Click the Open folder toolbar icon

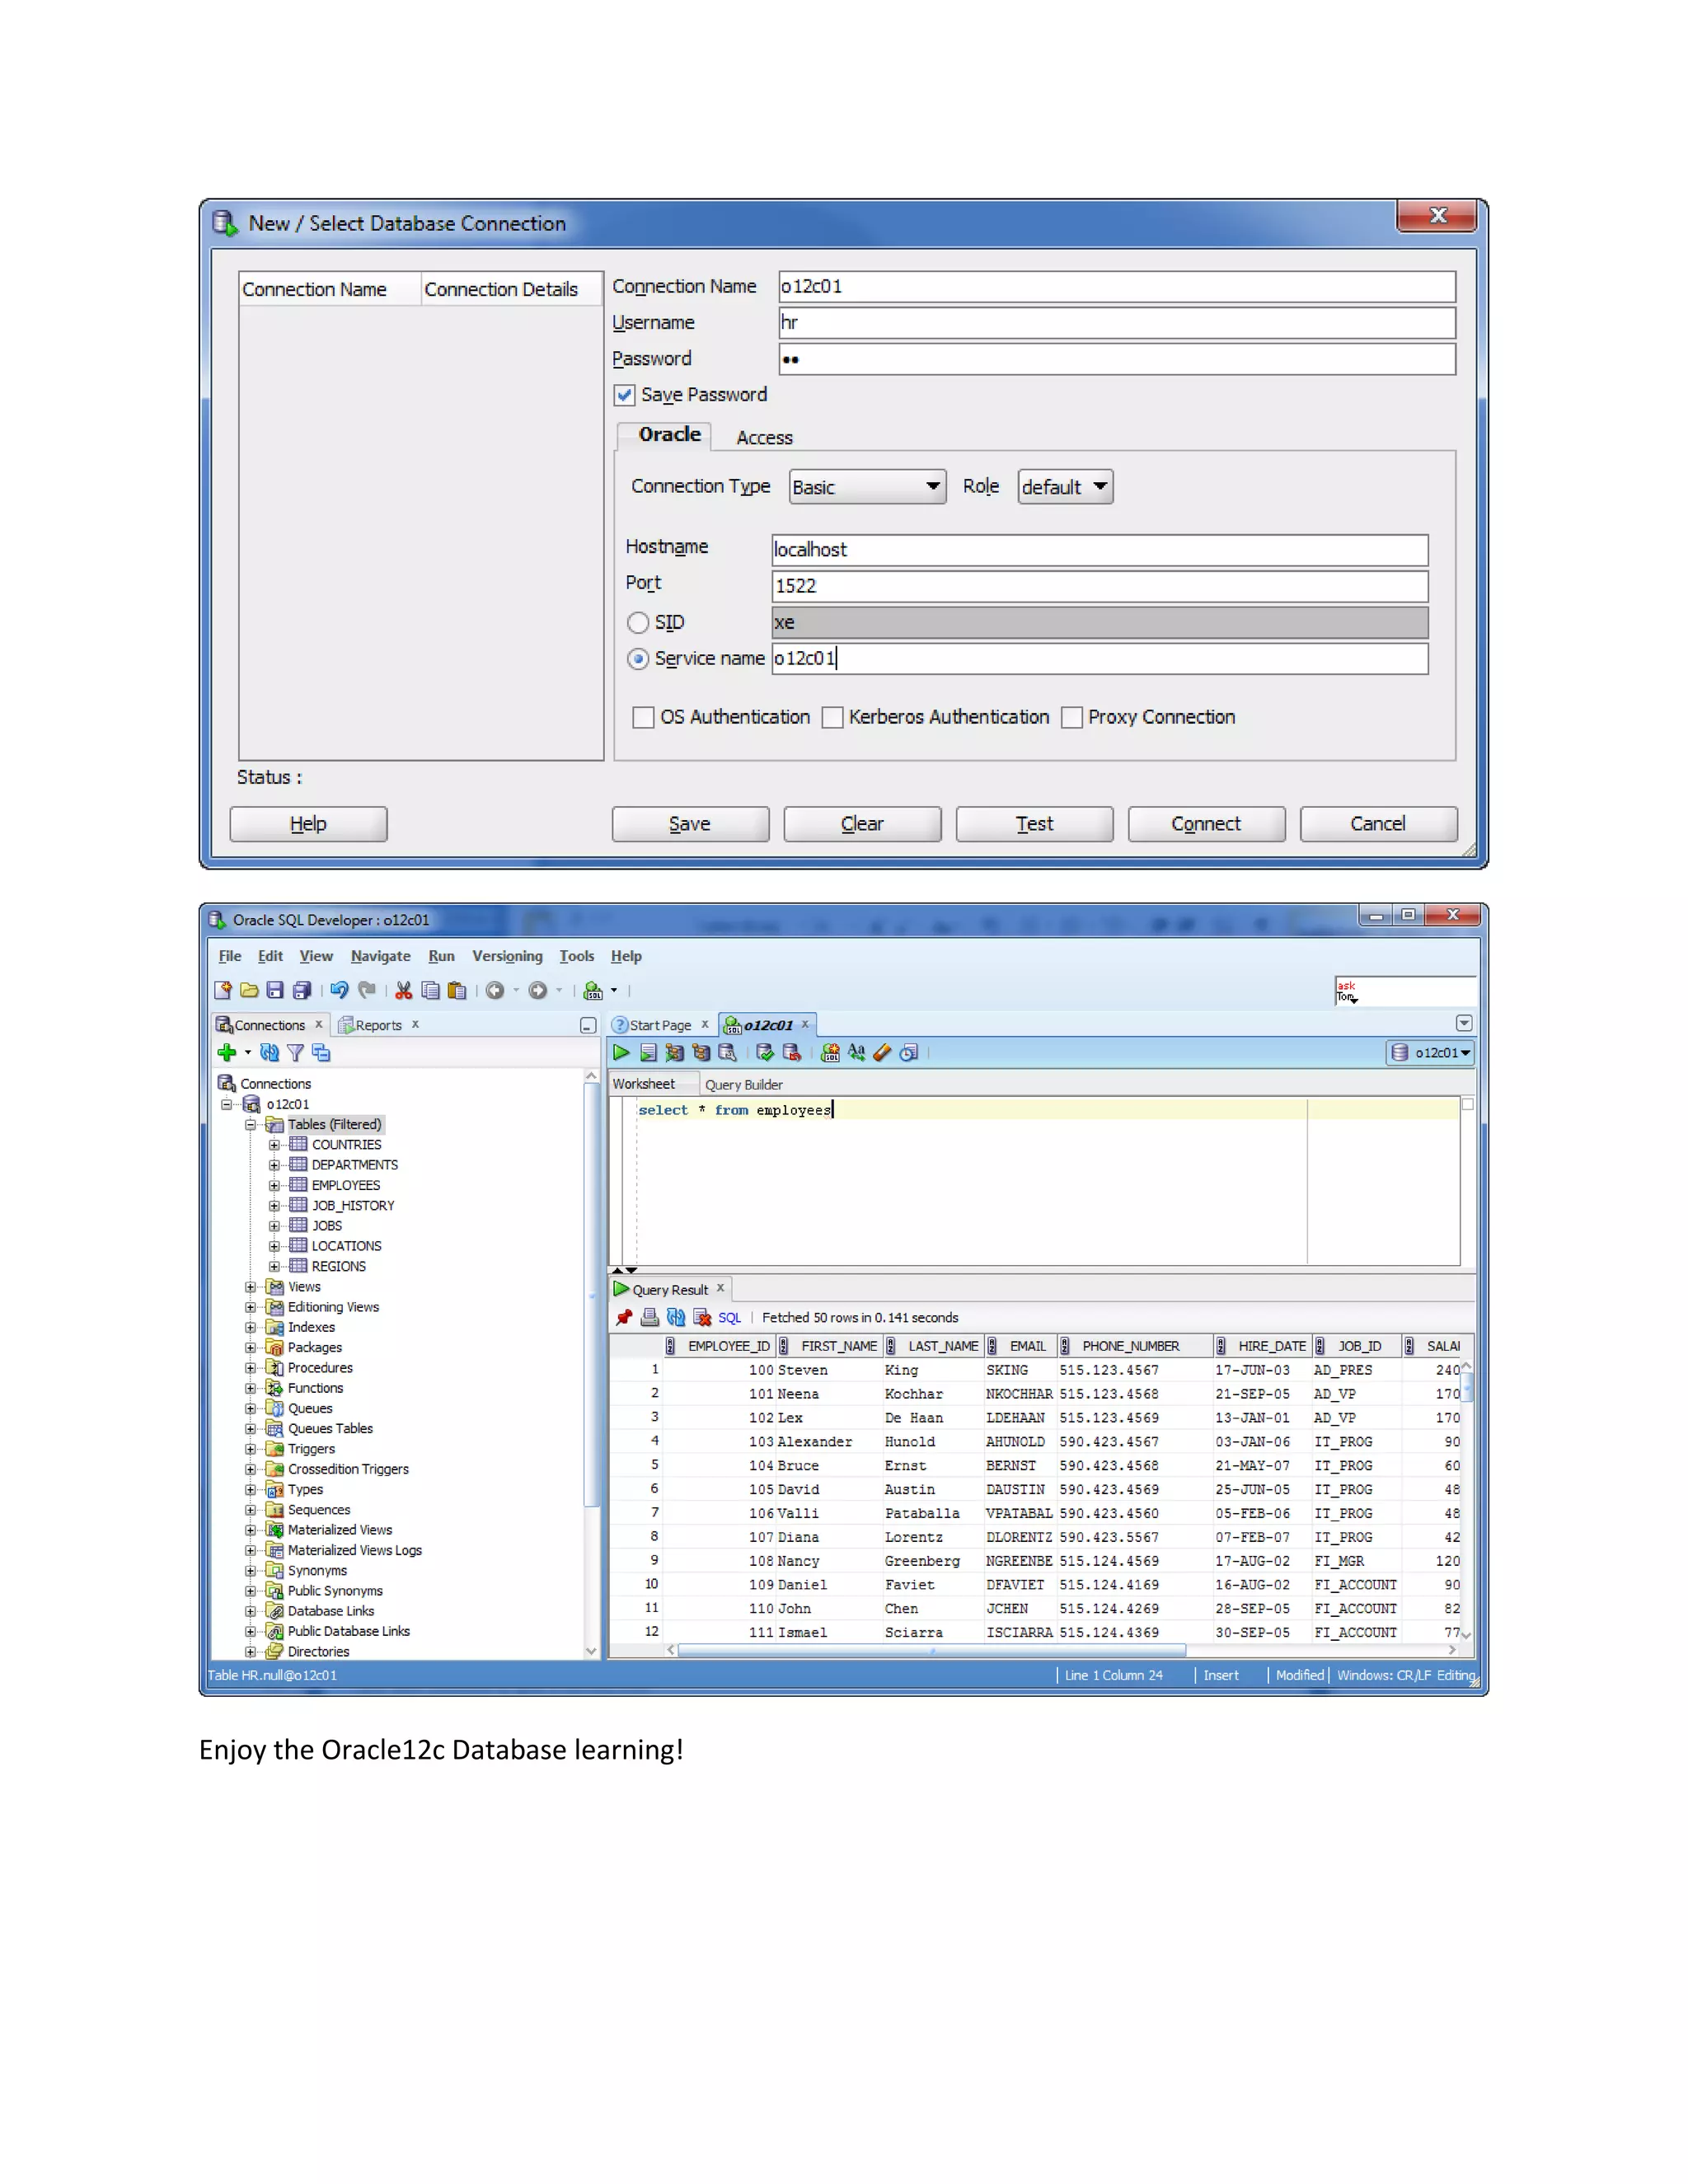[249, 990]
